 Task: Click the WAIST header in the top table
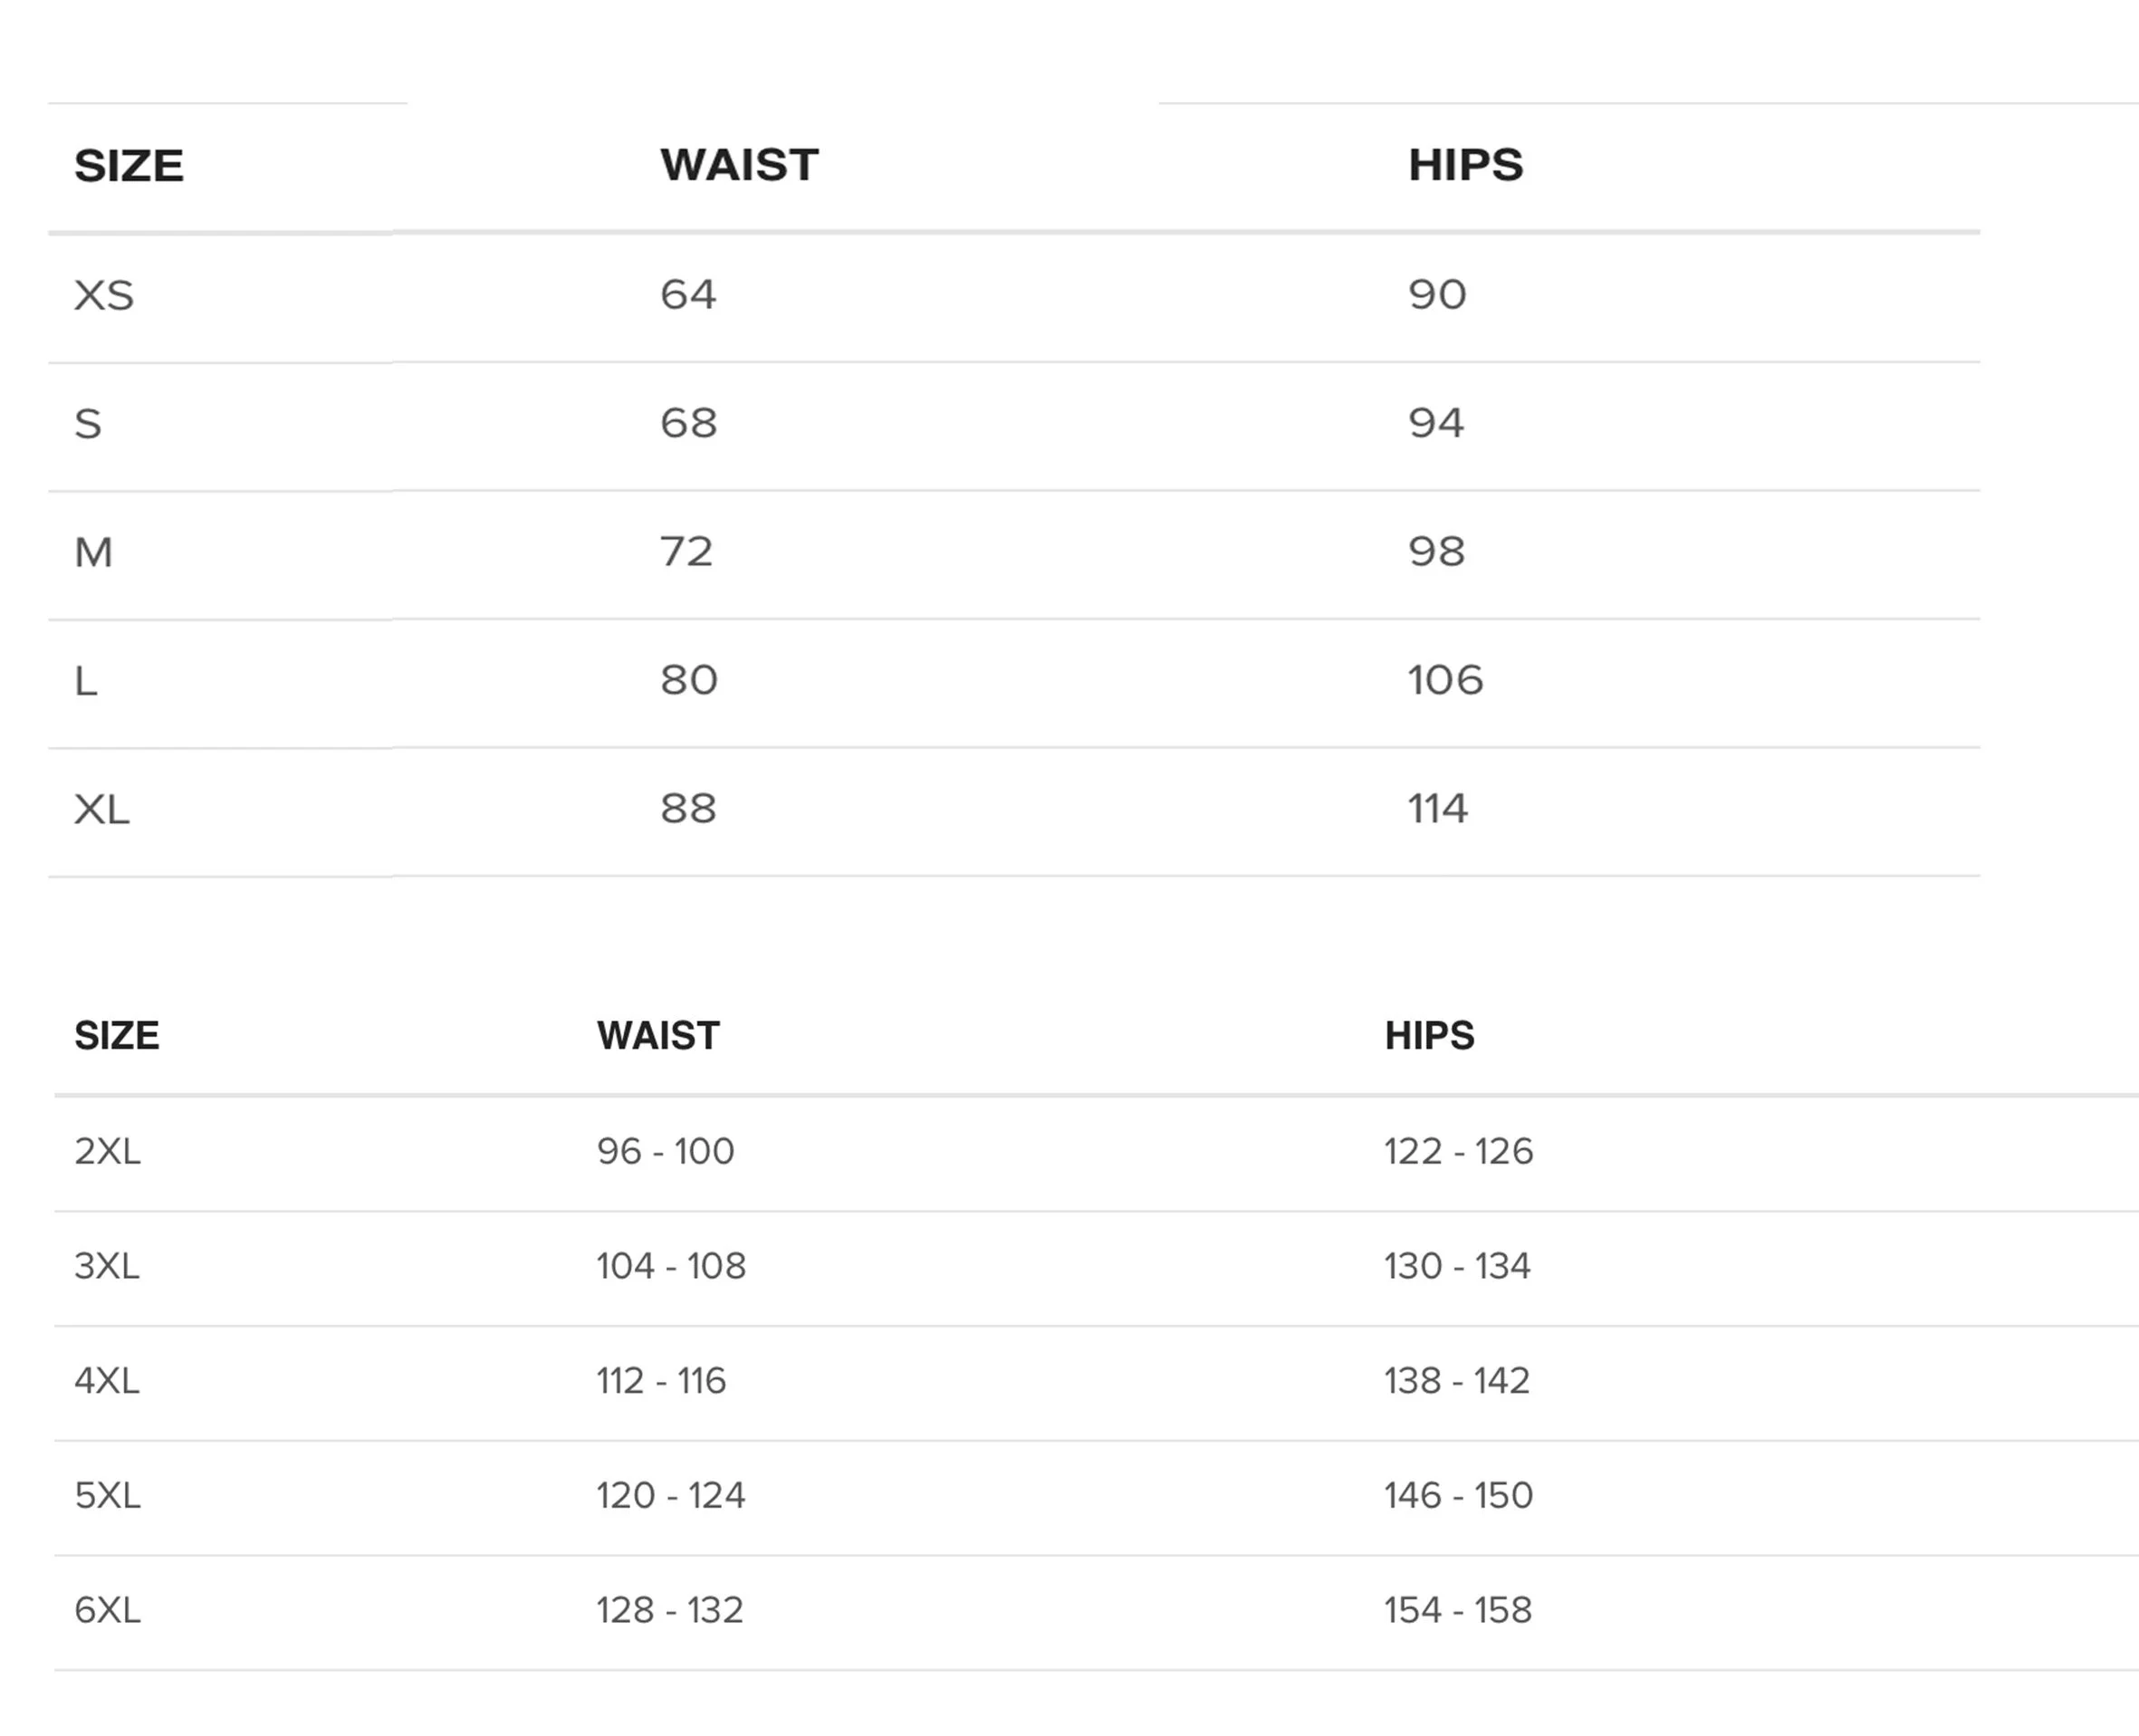pyautogui.click(x=739, y=165)
